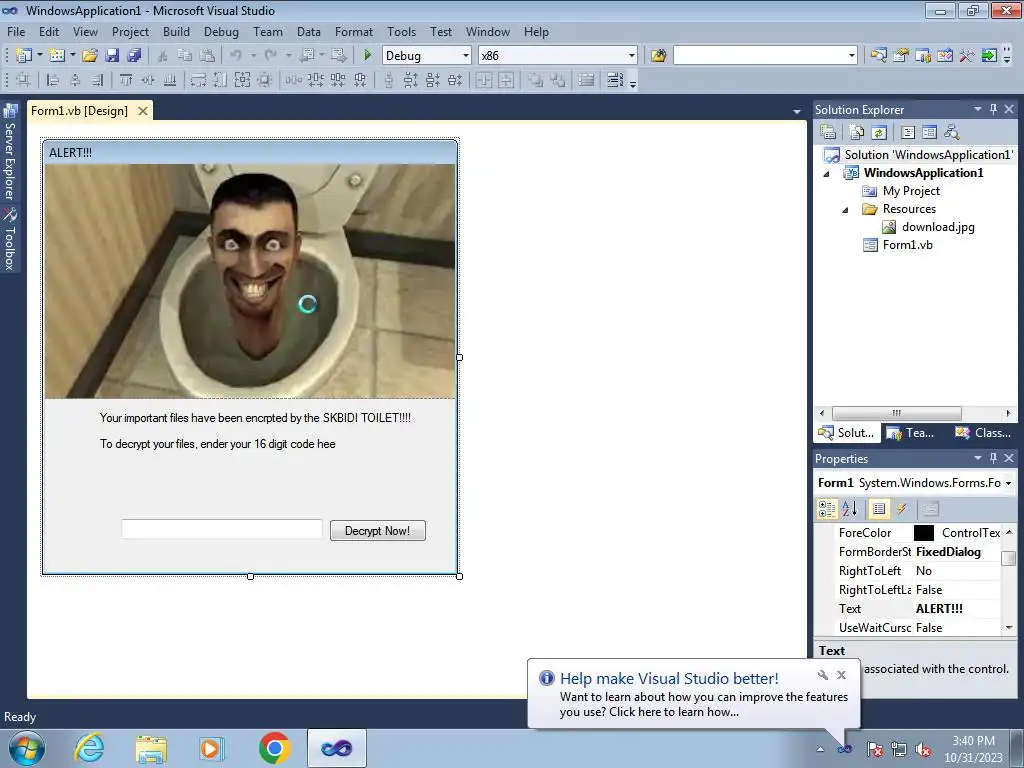Switch to the Class View tab
The height and width of the screenshot is (768, 1024).
[x=983, y=432]
